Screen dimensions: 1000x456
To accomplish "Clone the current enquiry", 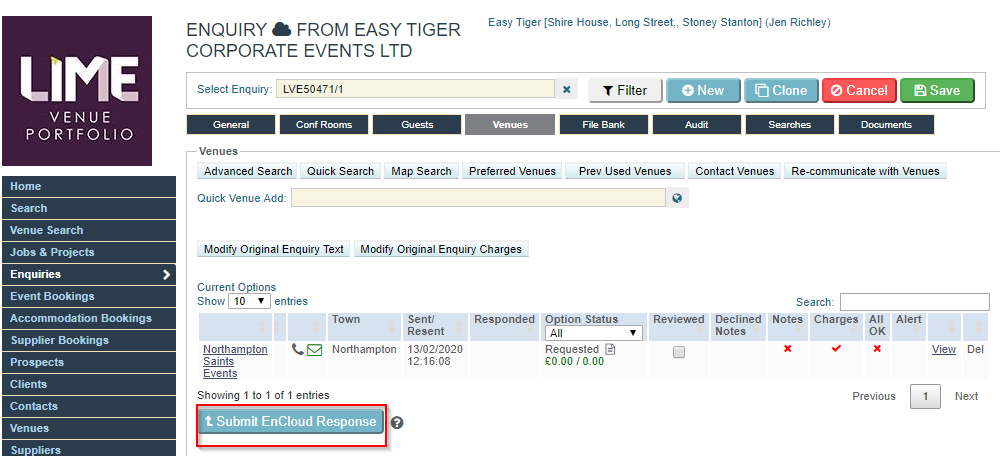I will (x=781, y=91).
